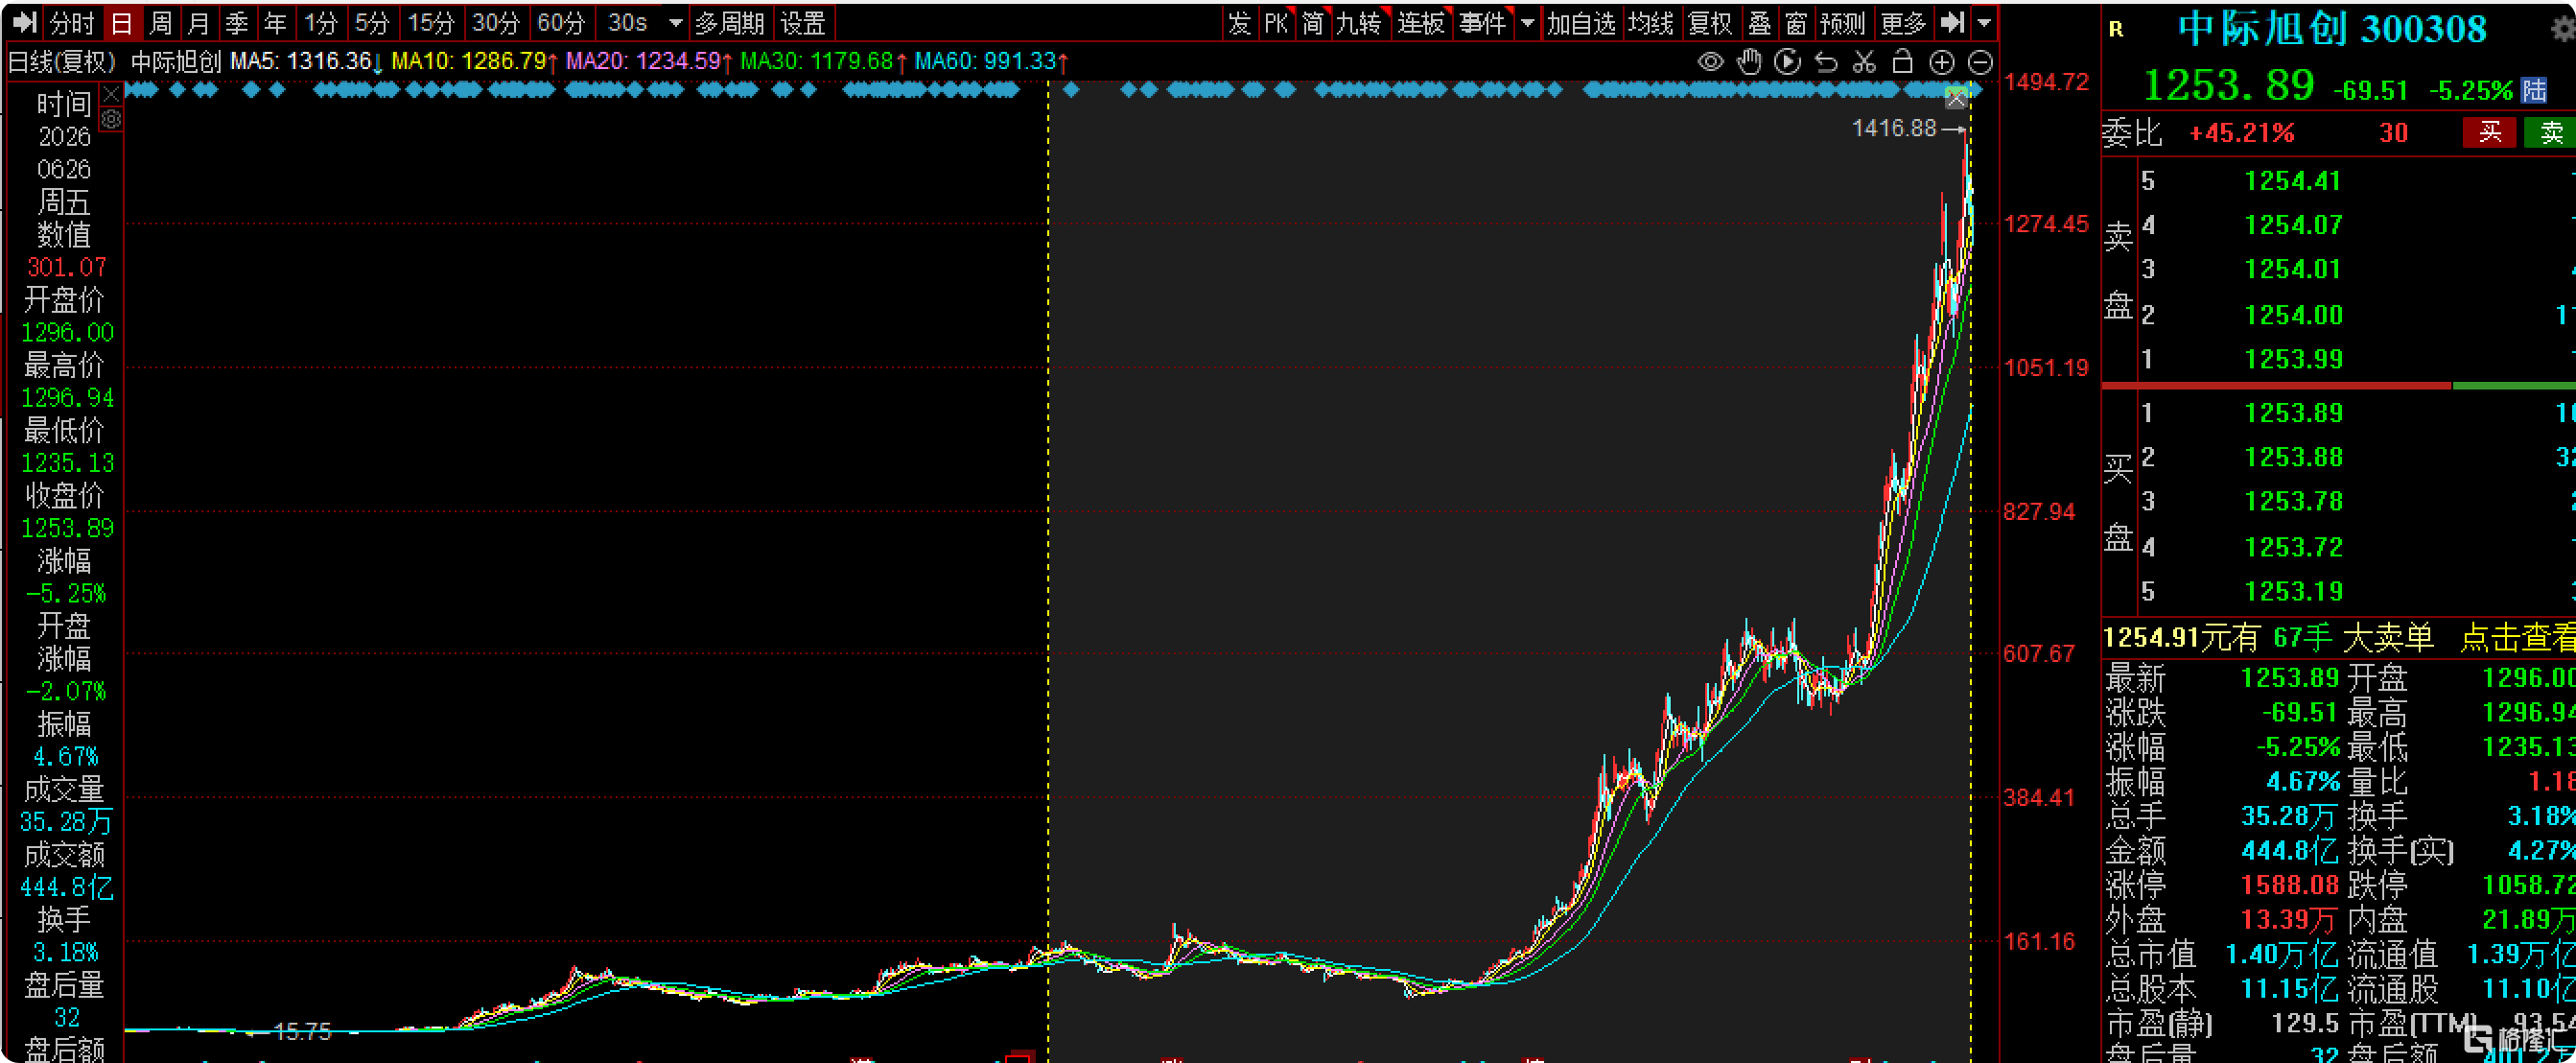2576x1063 pixels.
Task: Click the 中际旭创 300308 stock title
Action: click(2333, 29)
